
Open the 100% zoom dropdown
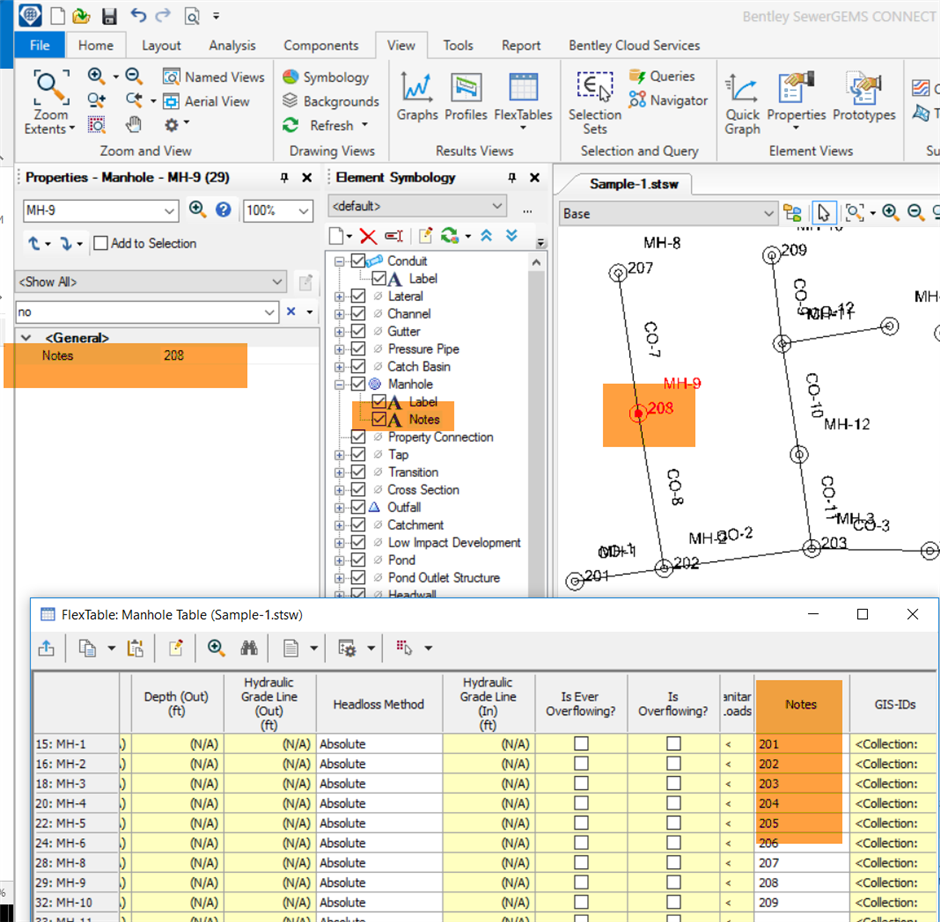pyautogui.click(x=303, y=211)
